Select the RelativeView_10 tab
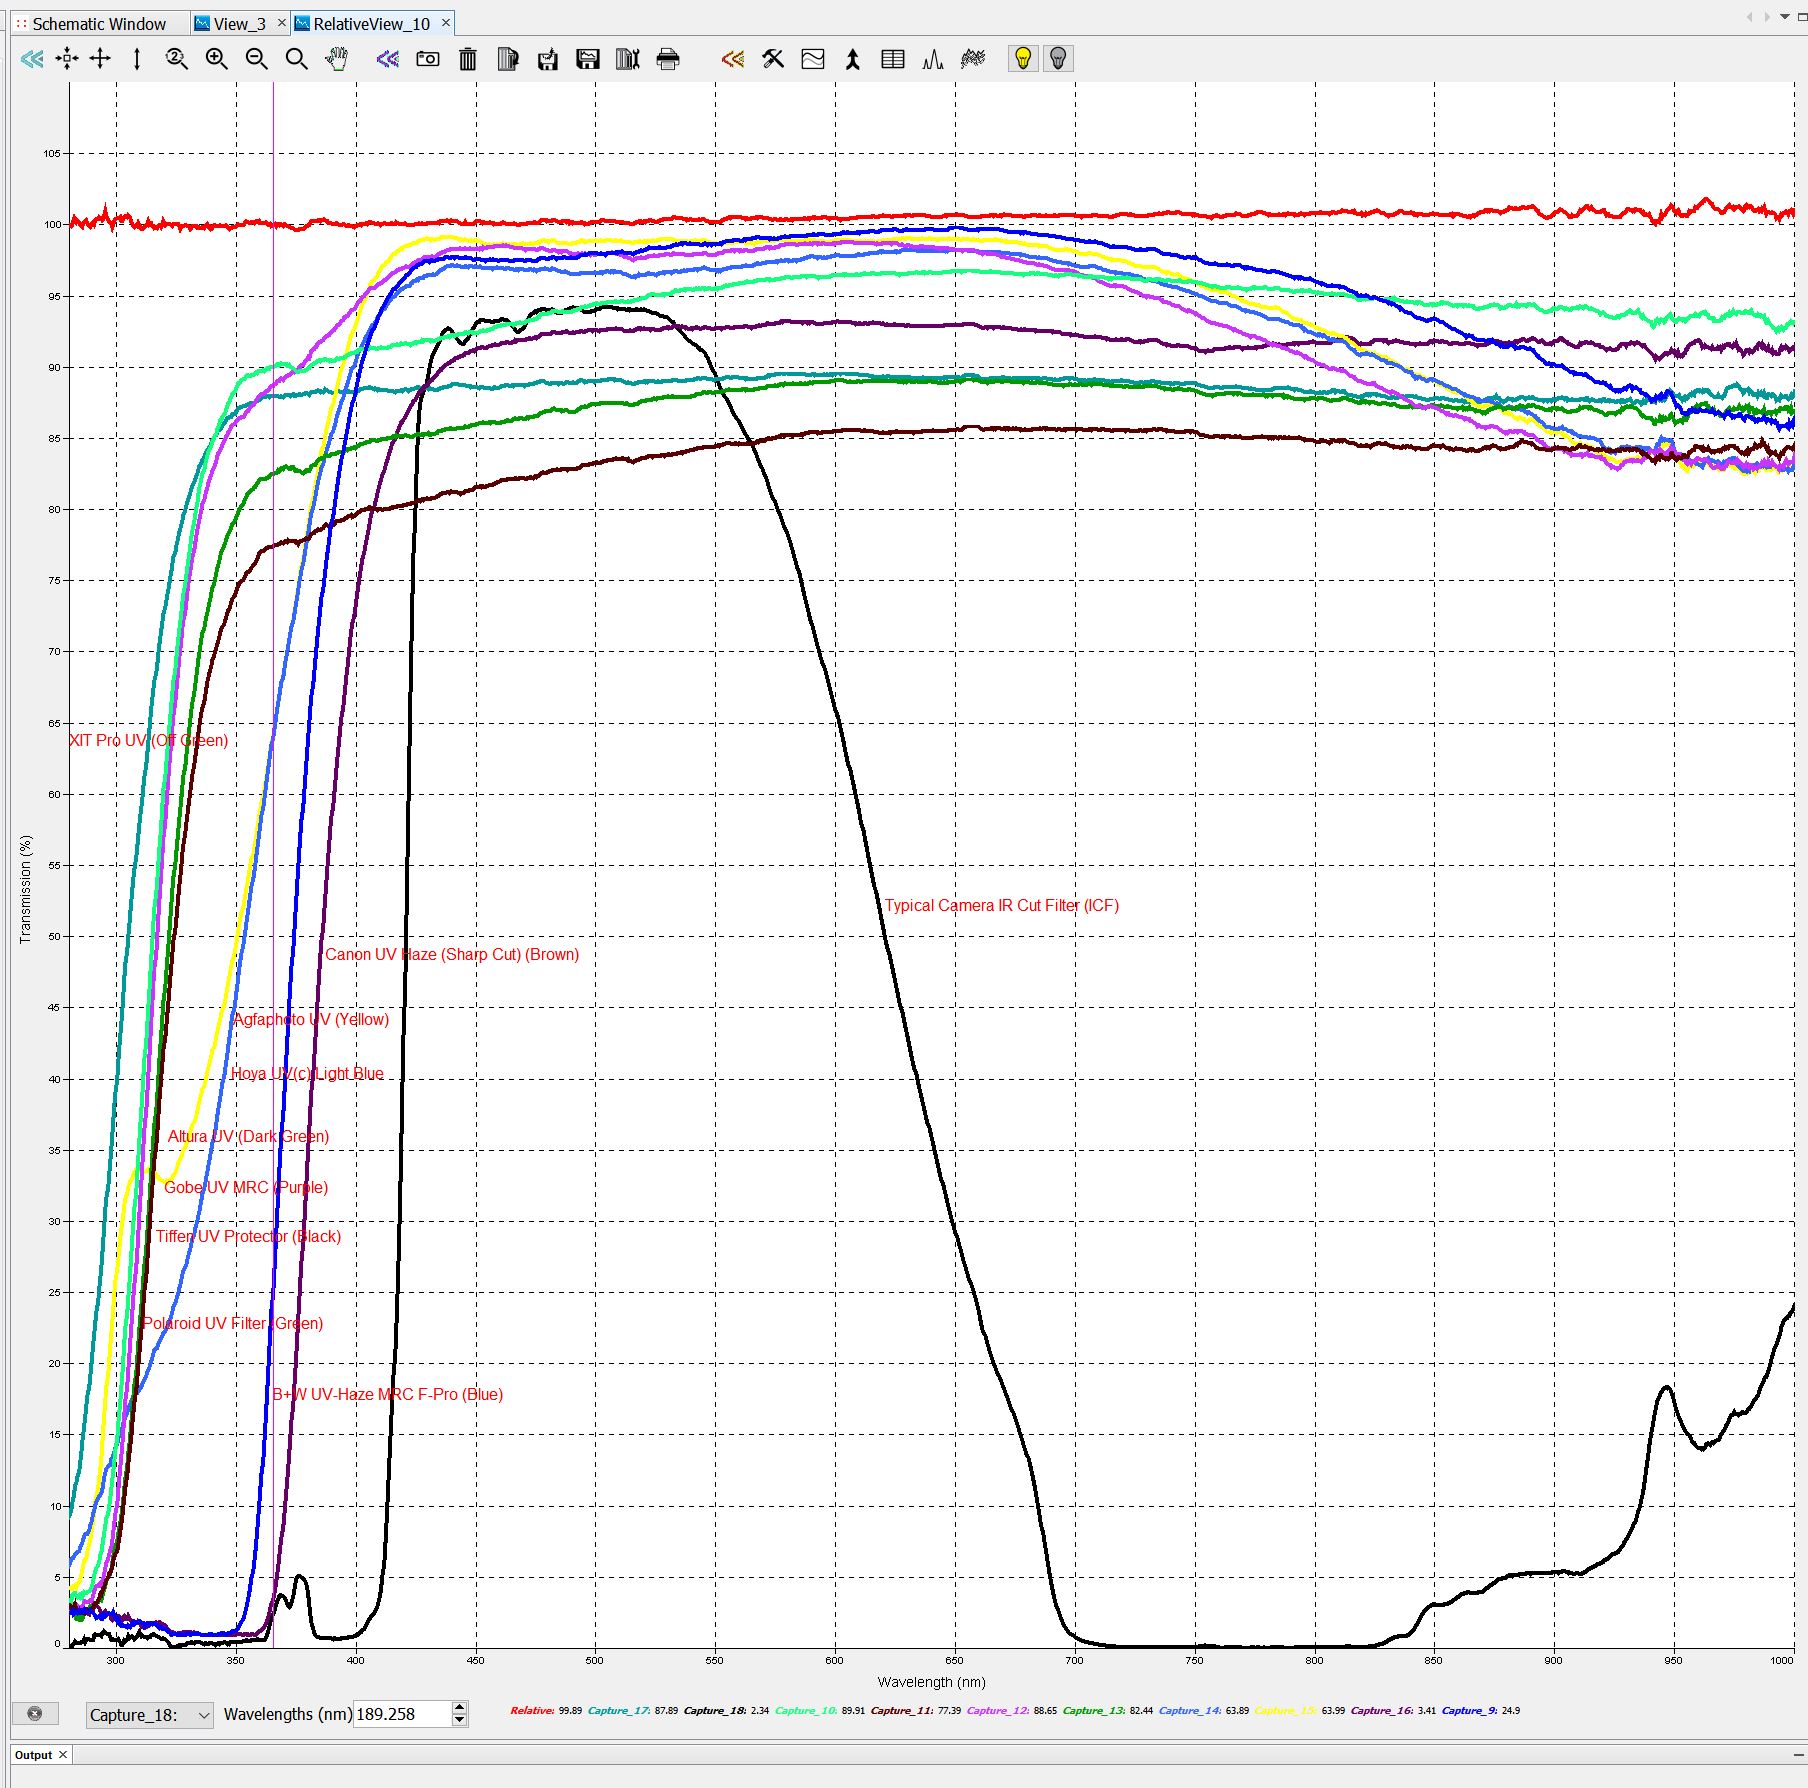 (x=371, y=24)
